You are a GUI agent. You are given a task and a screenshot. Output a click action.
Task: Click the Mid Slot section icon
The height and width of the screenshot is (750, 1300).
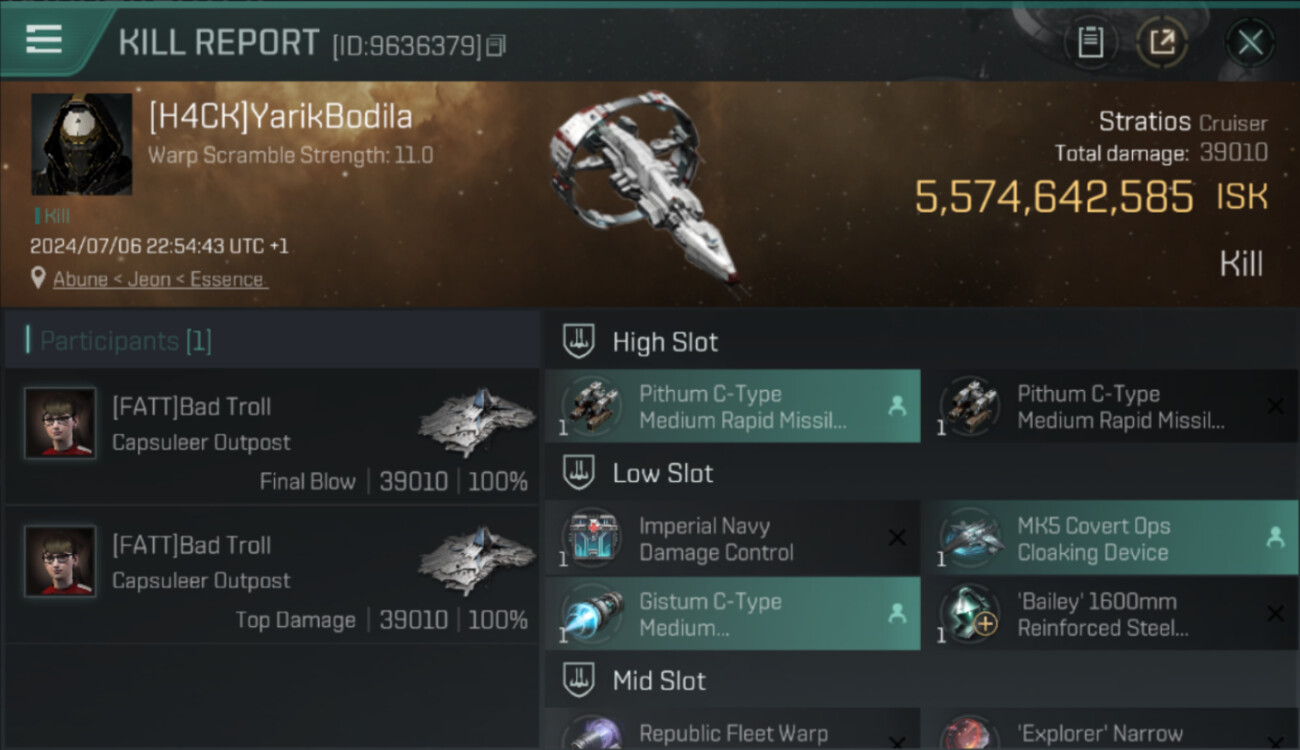point(578,681)
